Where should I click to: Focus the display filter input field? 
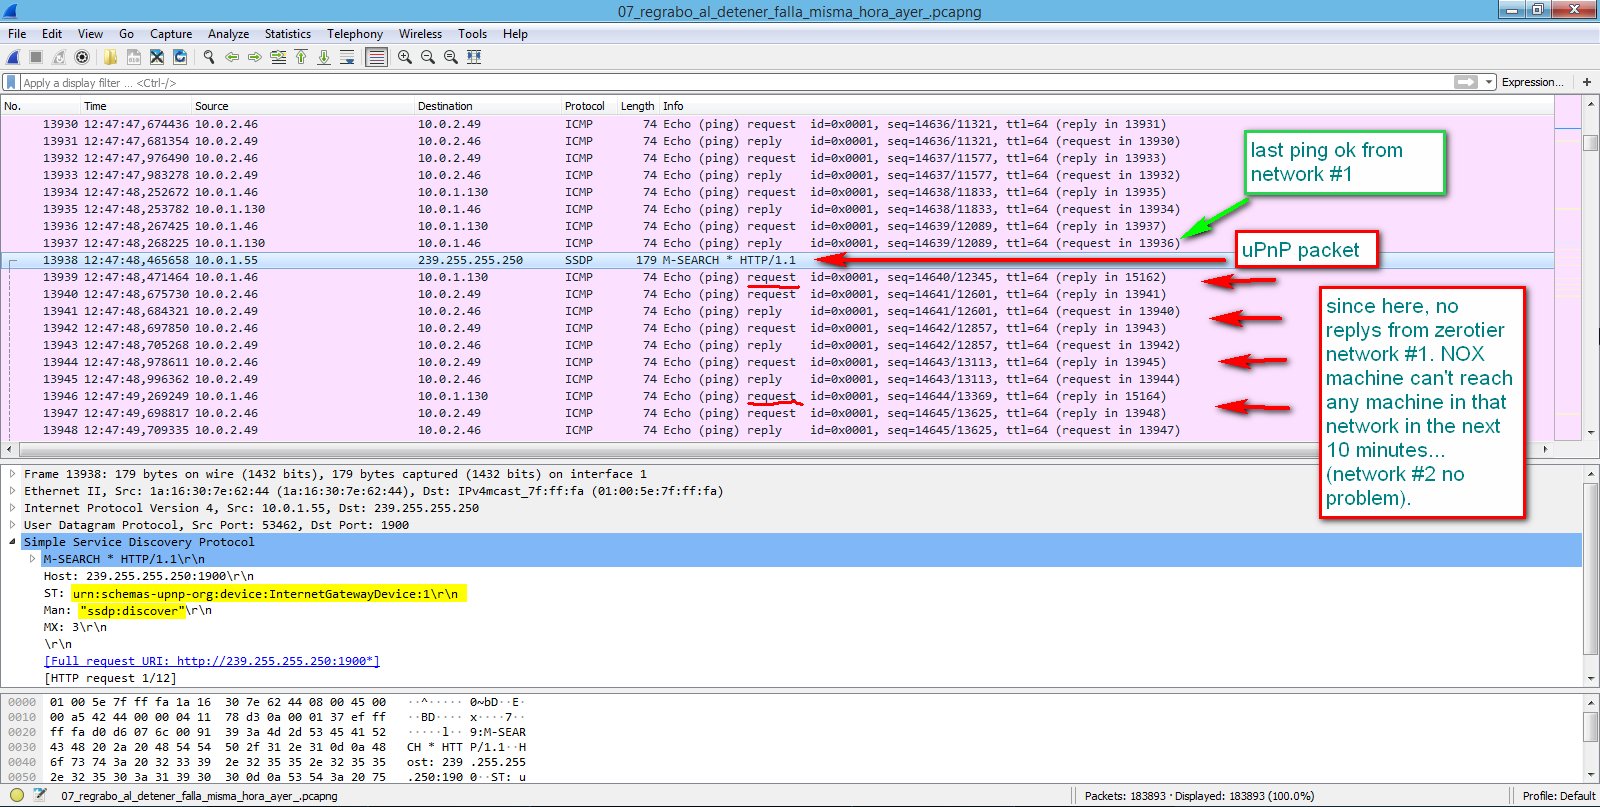pyautogui.click(x=735, y=82)
